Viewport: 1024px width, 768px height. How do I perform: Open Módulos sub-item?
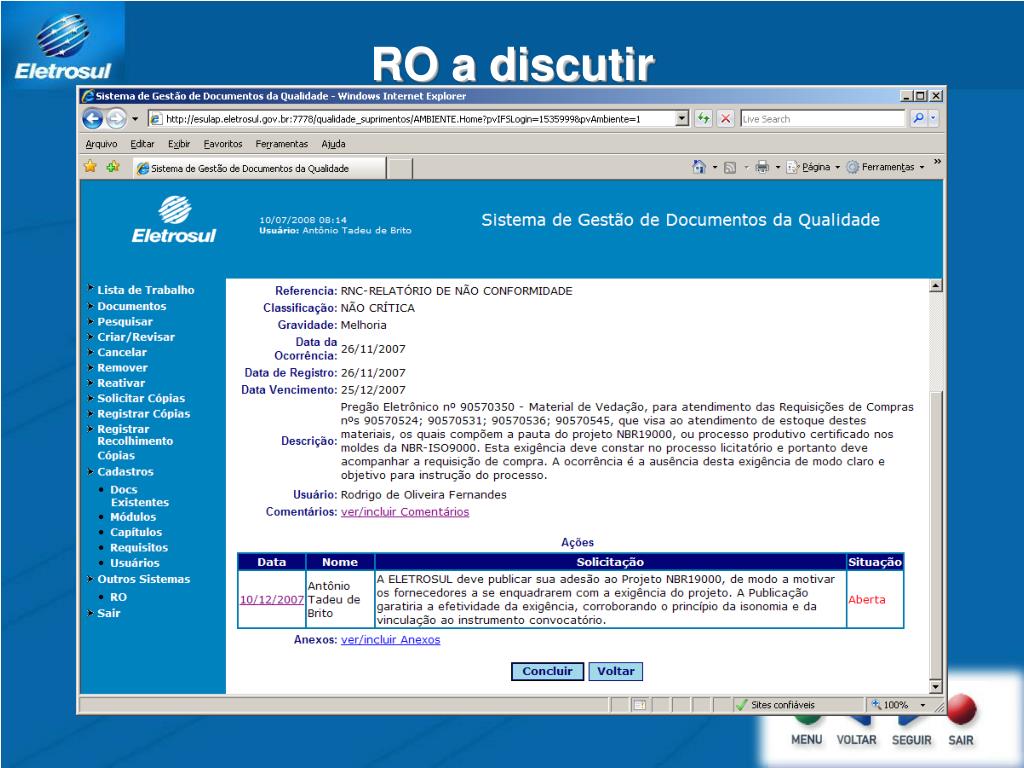click(x=133, y=517)
